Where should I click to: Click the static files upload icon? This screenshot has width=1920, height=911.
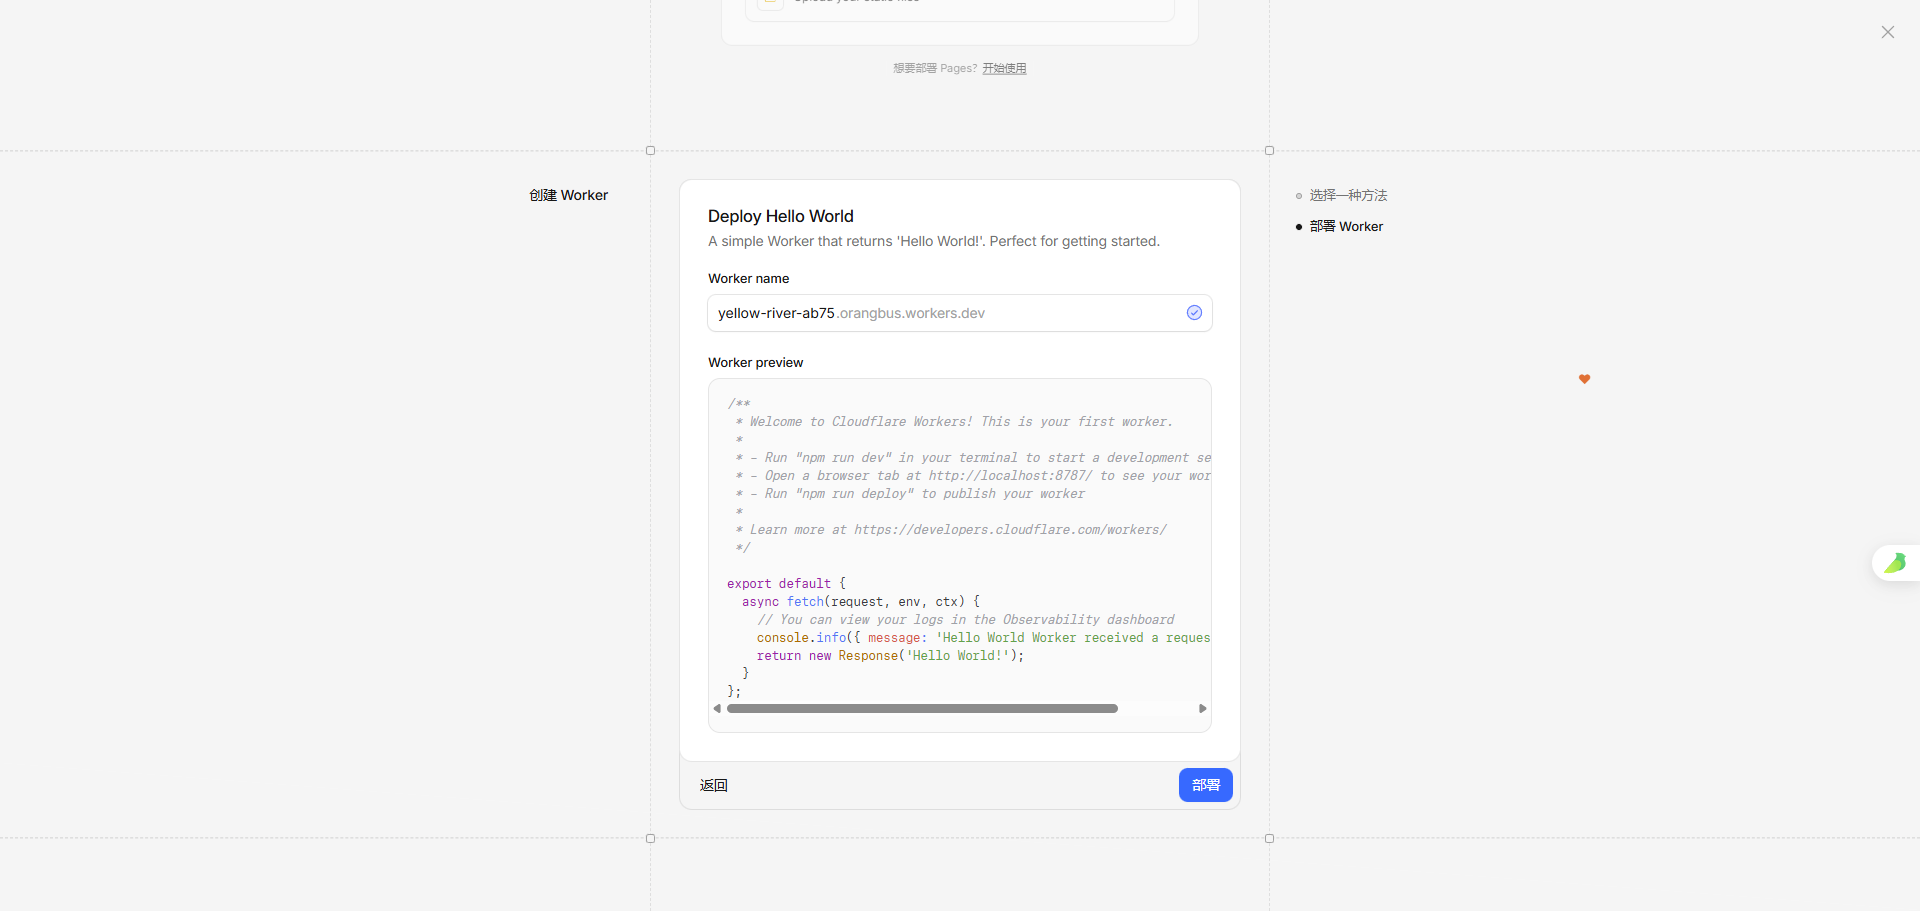coord(769,3)
